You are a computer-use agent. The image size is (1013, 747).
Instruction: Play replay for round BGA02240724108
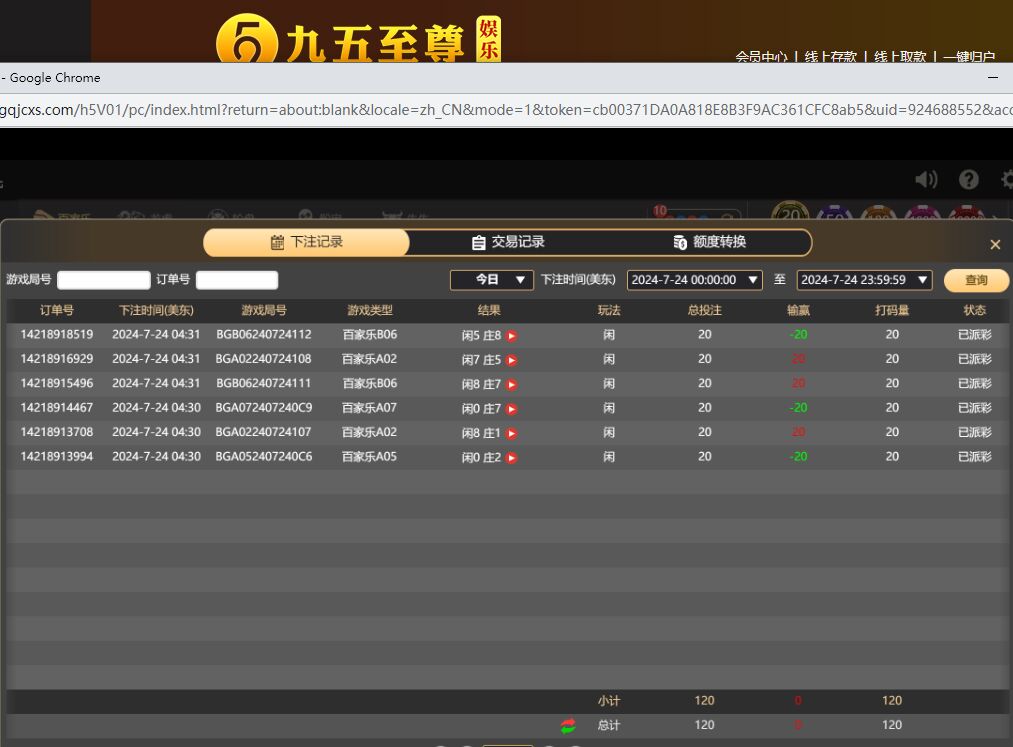click(511, 360)
